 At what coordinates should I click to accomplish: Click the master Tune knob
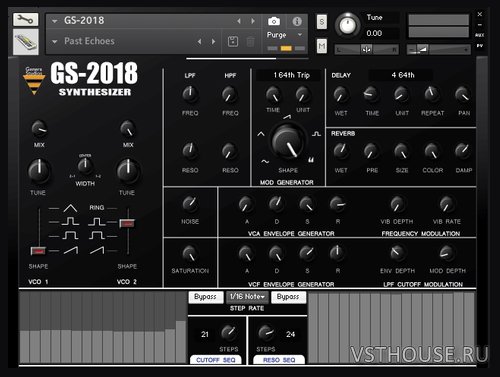(x=347, y=25)
